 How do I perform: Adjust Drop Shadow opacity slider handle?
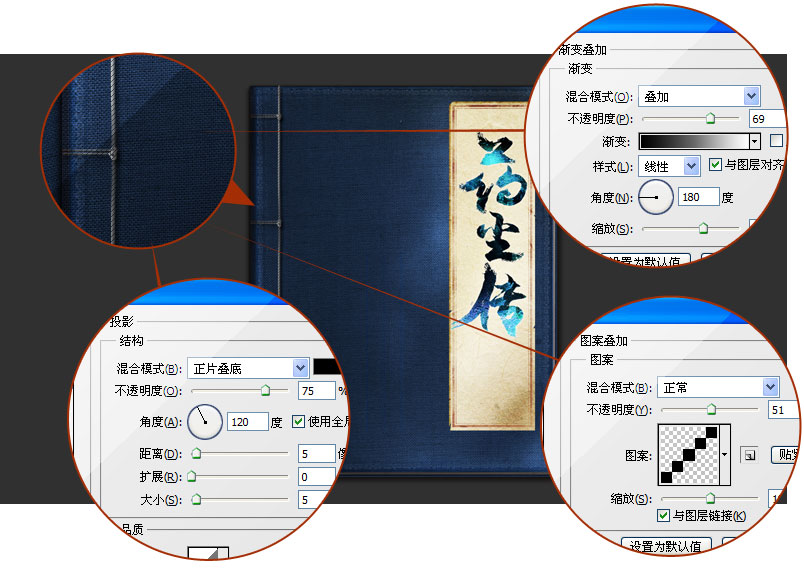pyautogui.click(x=265, y=391)
